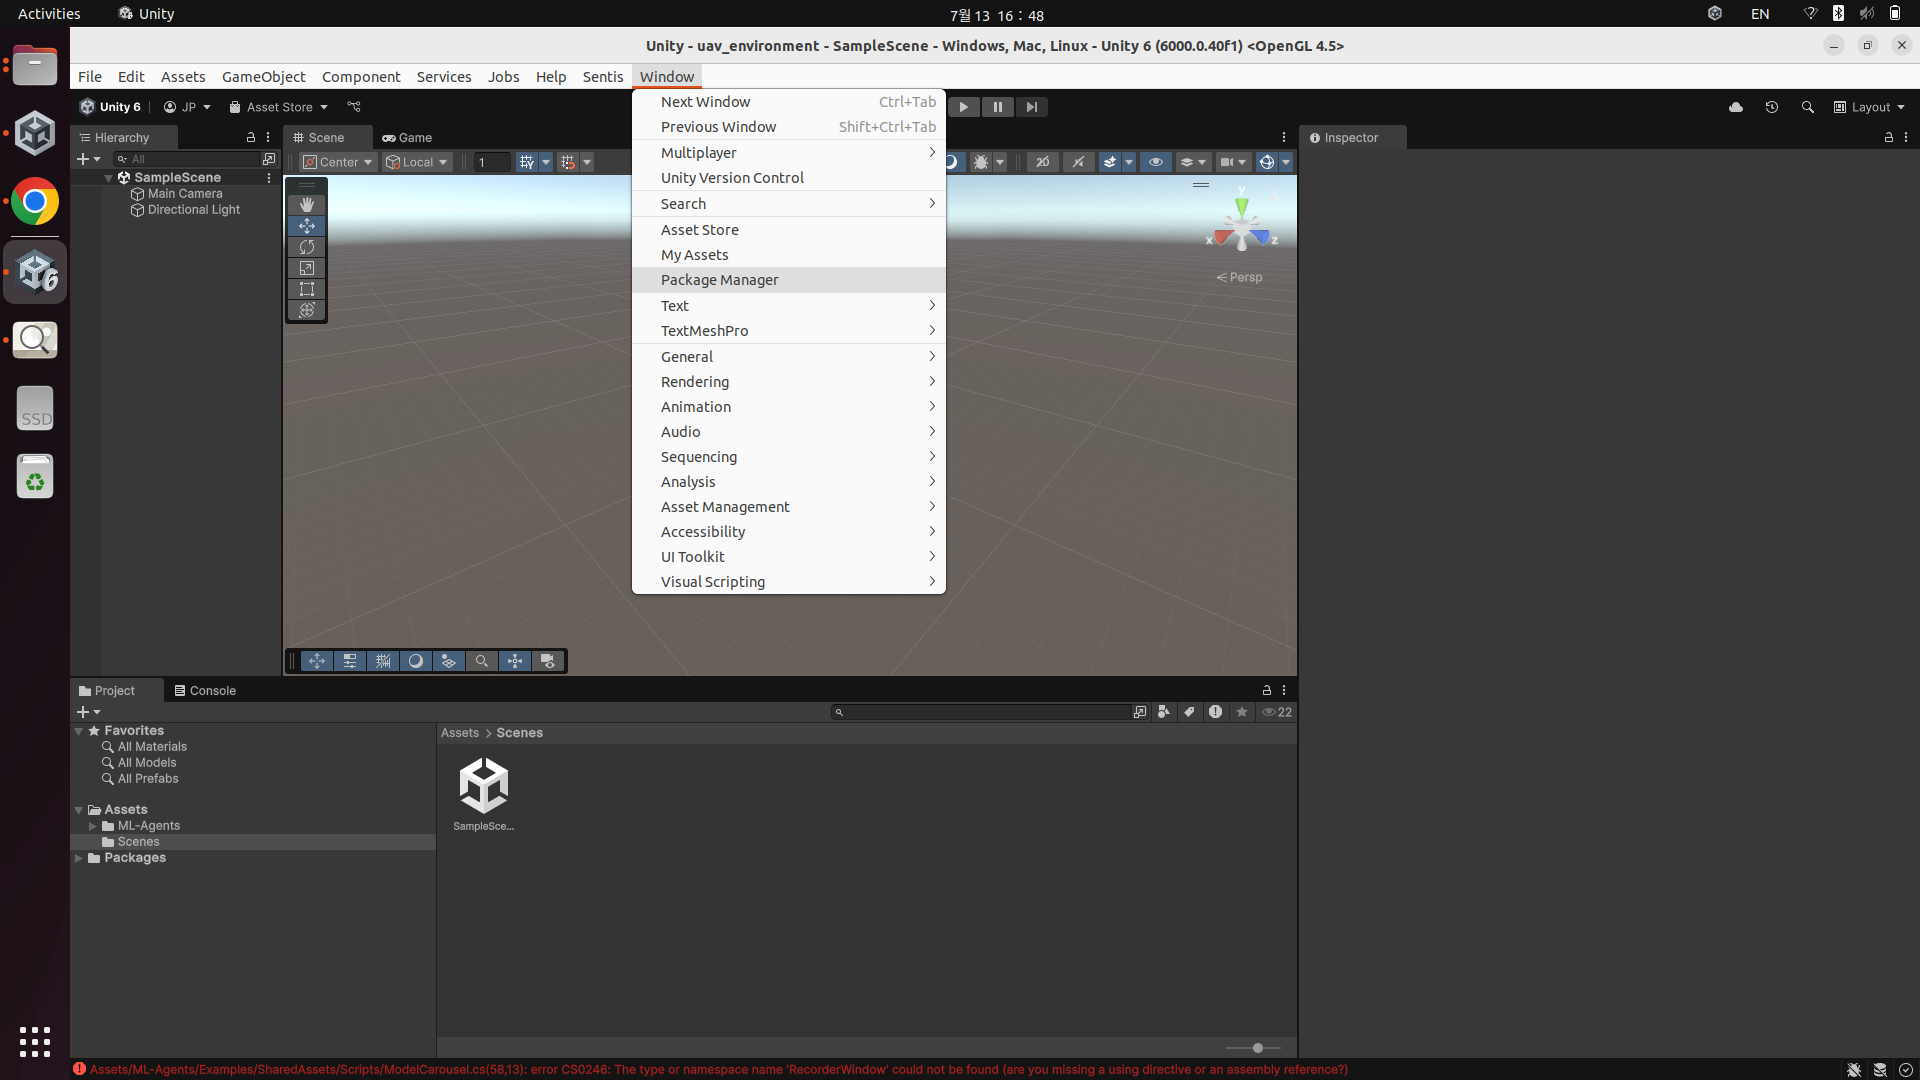Expand the ML-Agents folder

coord(93,826)
